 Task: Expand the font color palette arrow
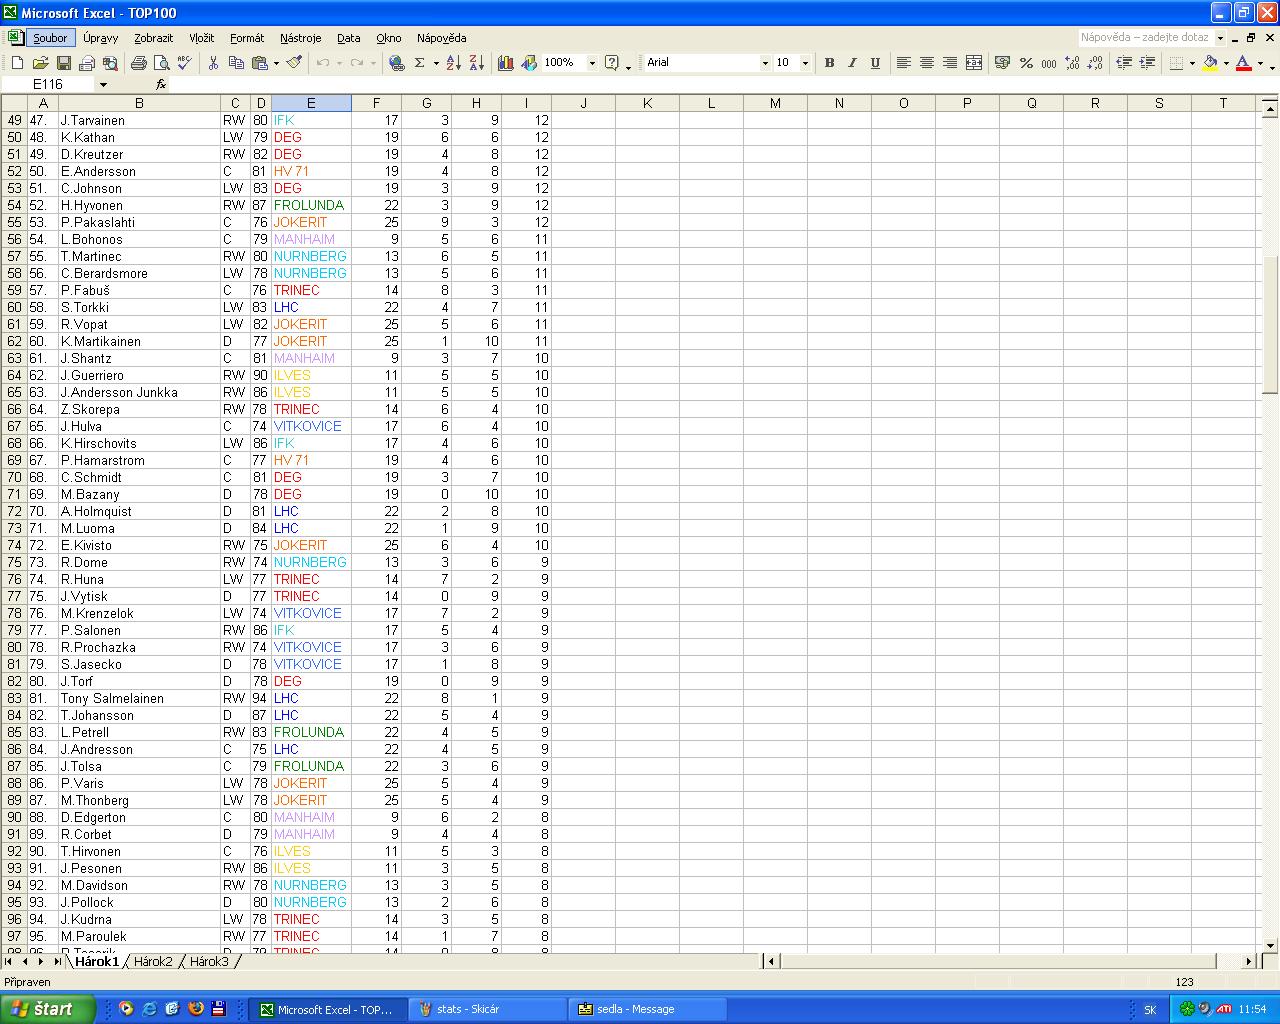1259,63
